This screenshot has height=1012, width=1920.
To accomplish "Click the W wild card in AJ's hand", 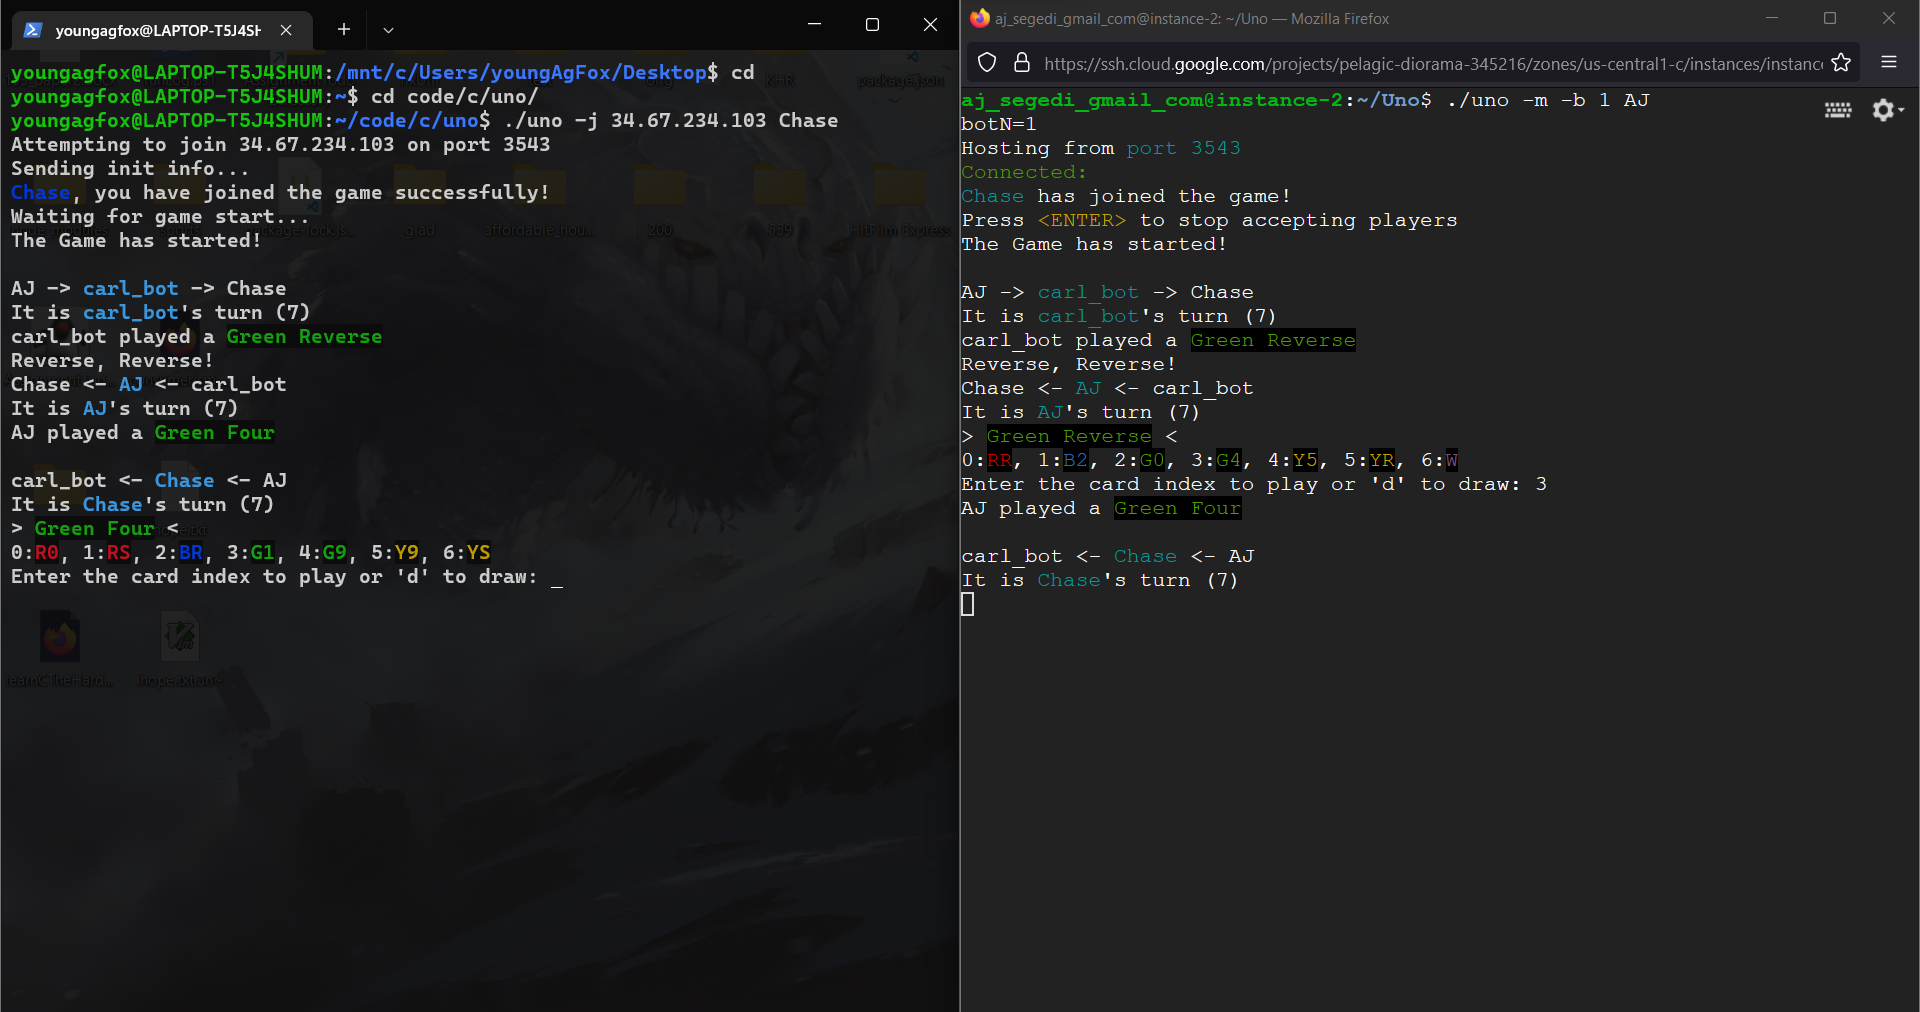I will [1452, 460].
